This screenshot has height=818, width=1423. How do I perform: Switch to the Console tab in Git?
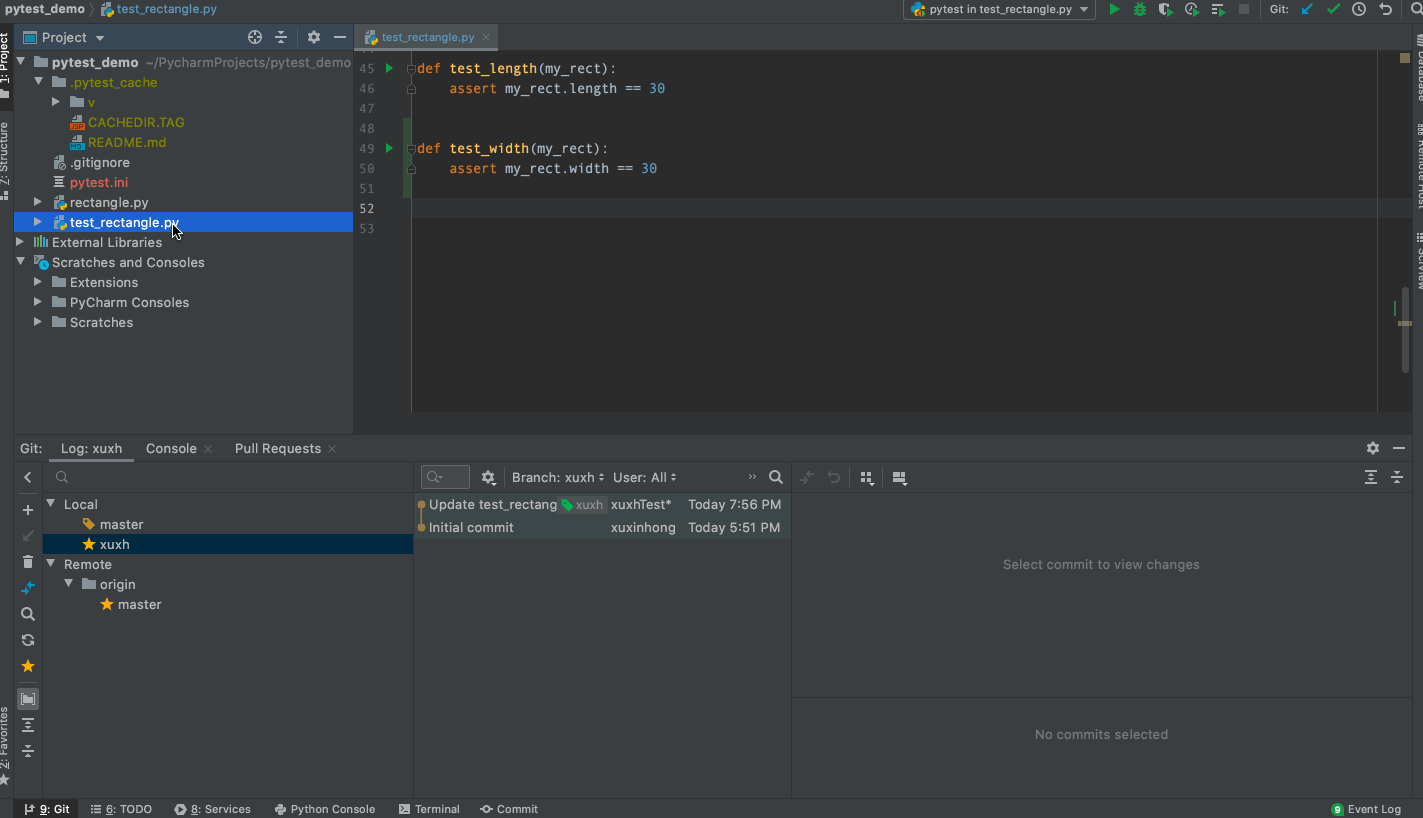click(171, 449)
